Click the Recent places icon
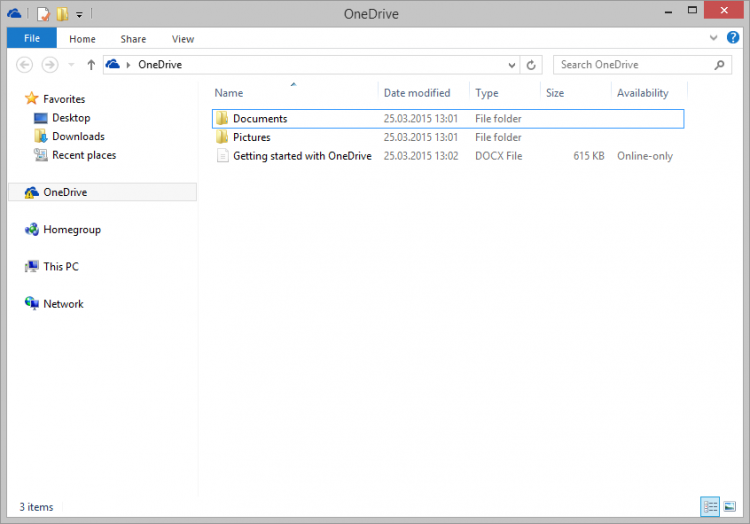Screen dimensions: 750x524 (41, 154)
